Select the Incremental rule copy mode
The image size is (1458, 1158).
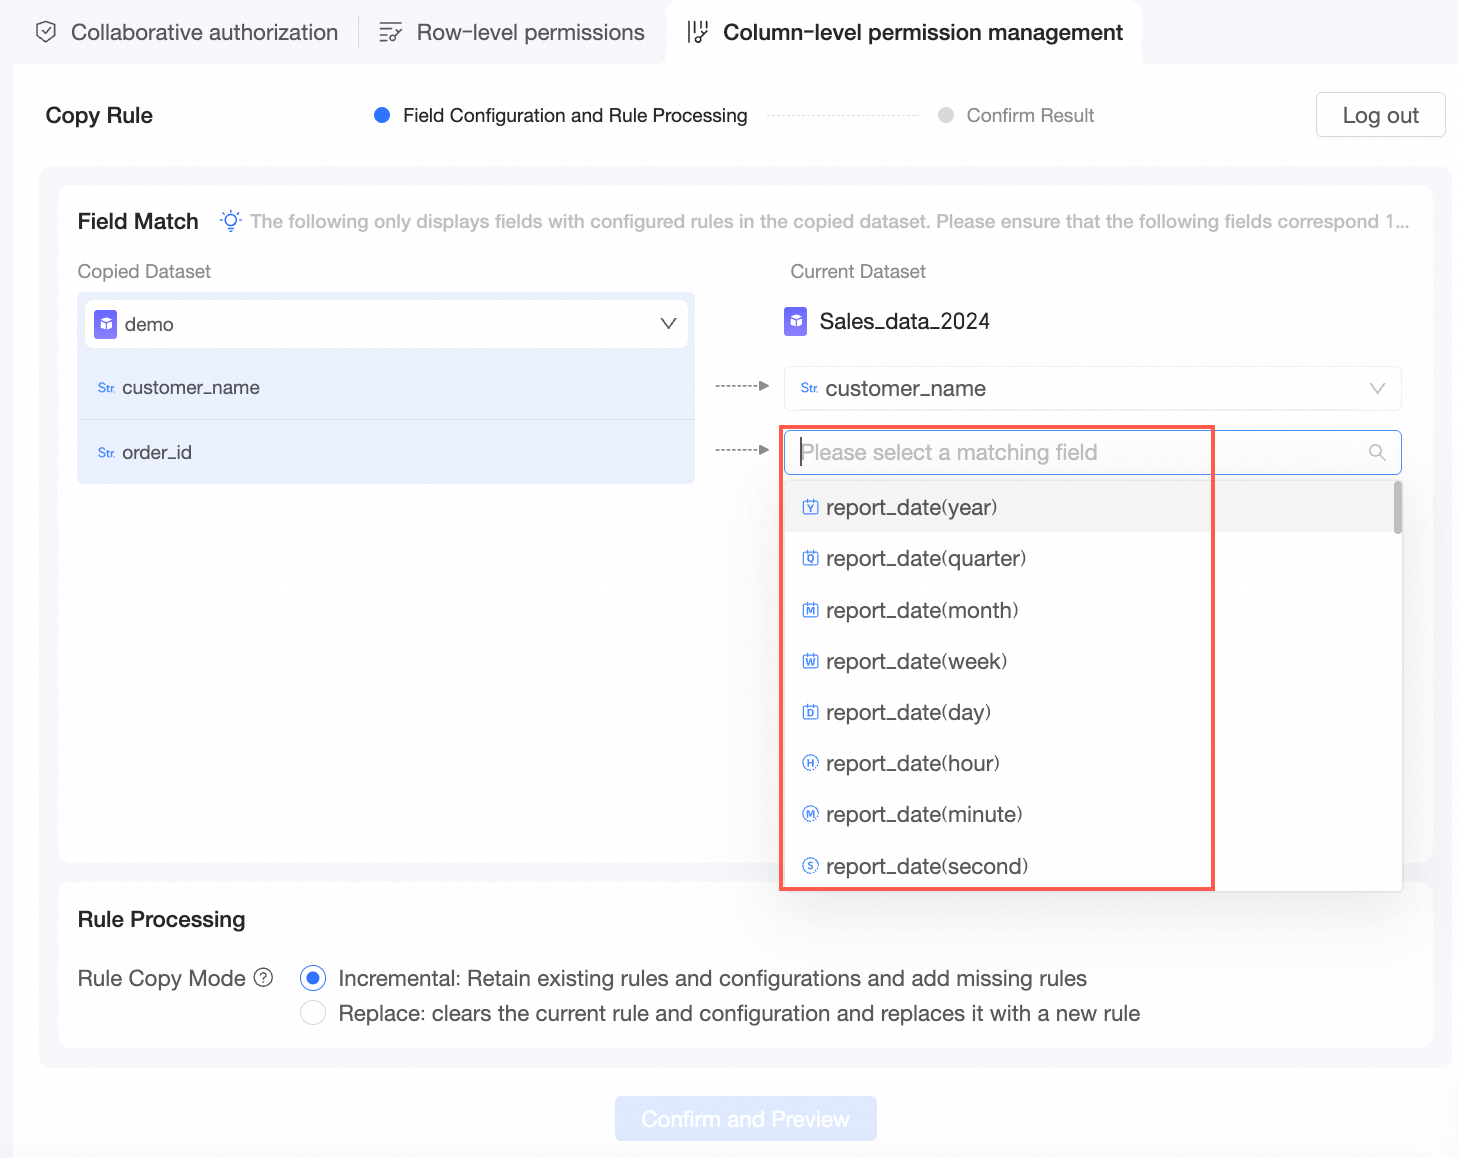point(313,978)
